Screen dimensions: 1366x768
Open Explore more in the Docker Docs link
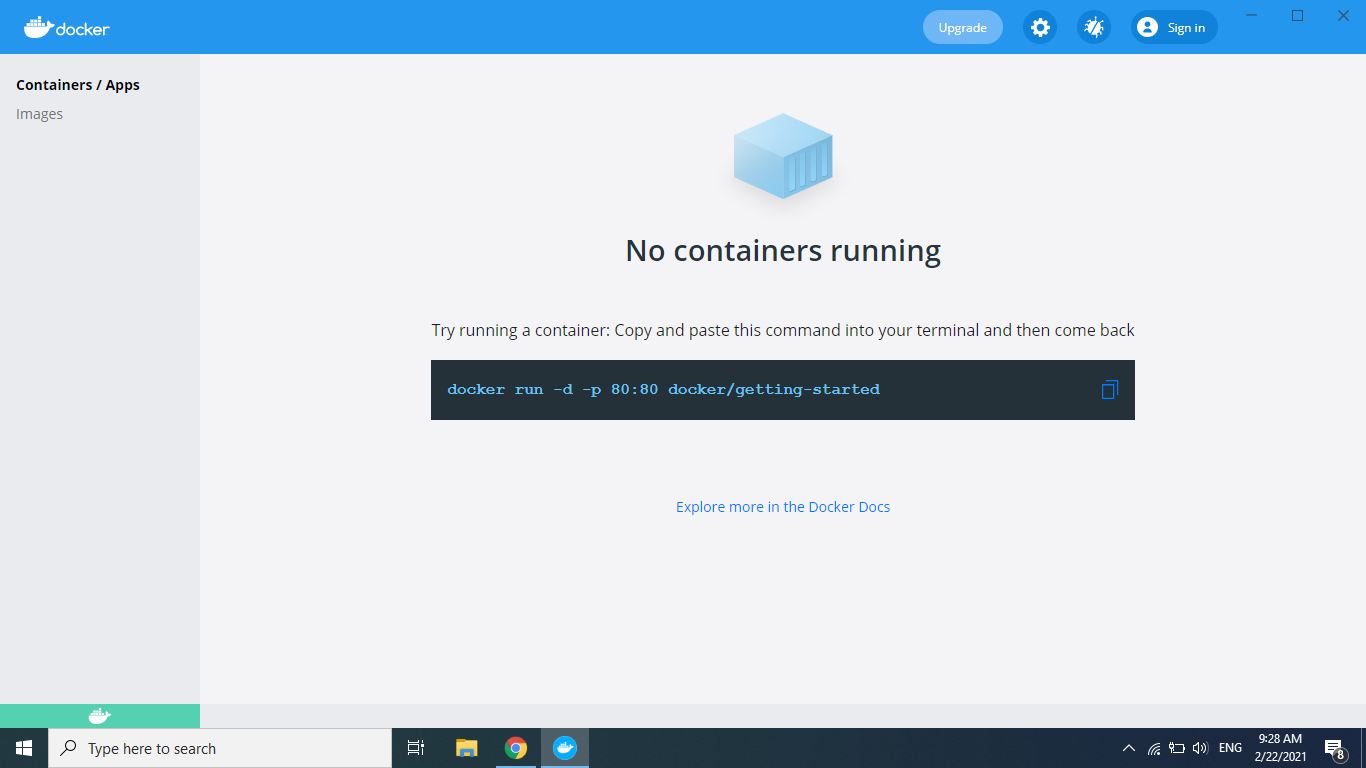783,507
